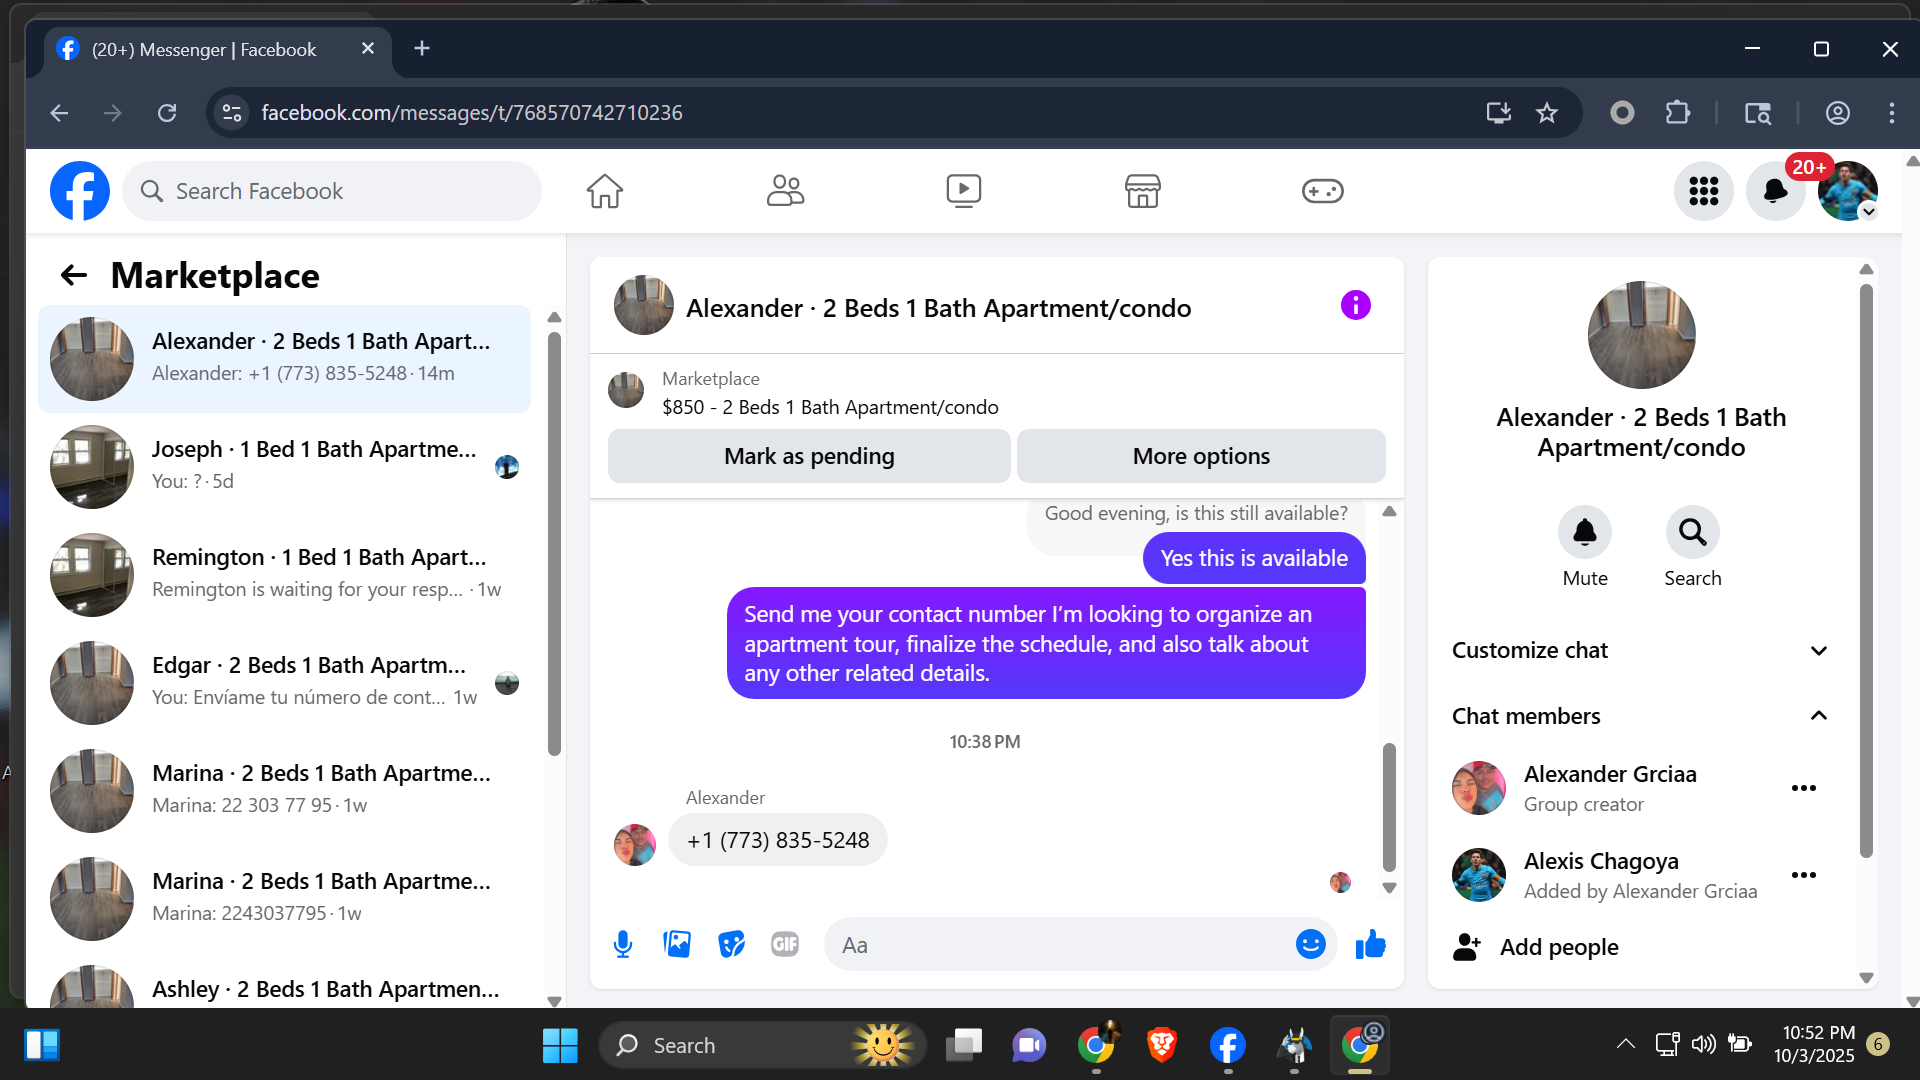The width and height of the screenshot is (1920, 1080).
Task: Mute this conversation with the bell icon
Action: click(1585, 532)
